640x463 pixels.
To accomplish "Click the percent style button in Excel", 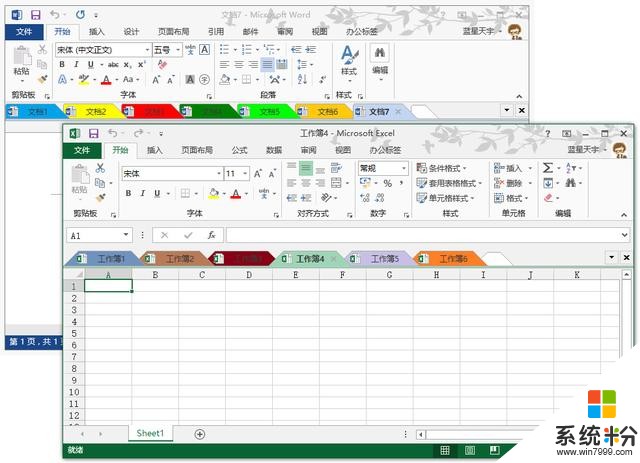I will coord(387,183).
